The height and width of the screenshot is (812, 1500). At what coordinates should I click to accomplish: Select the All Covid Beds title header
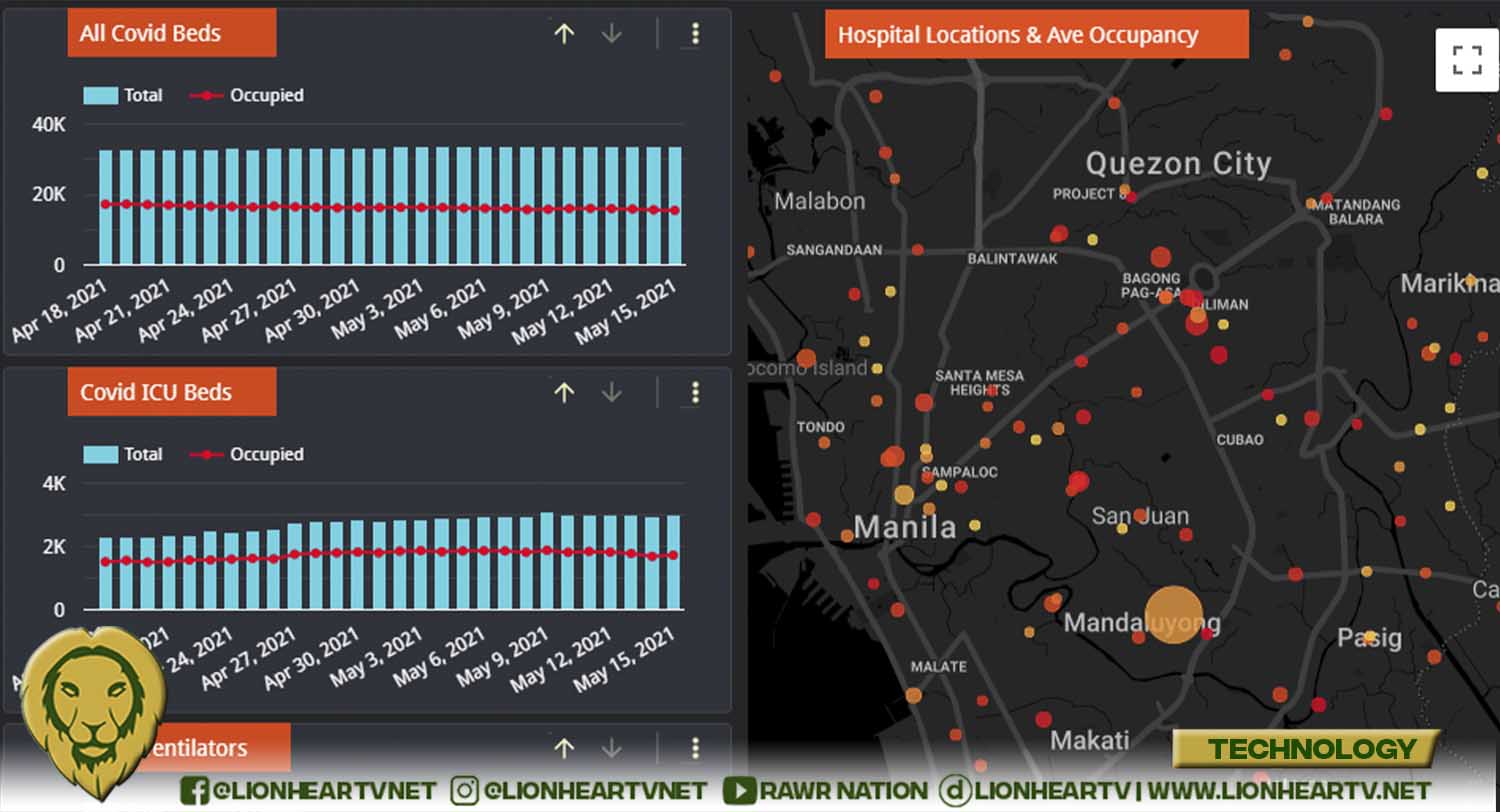click(171, 33)
